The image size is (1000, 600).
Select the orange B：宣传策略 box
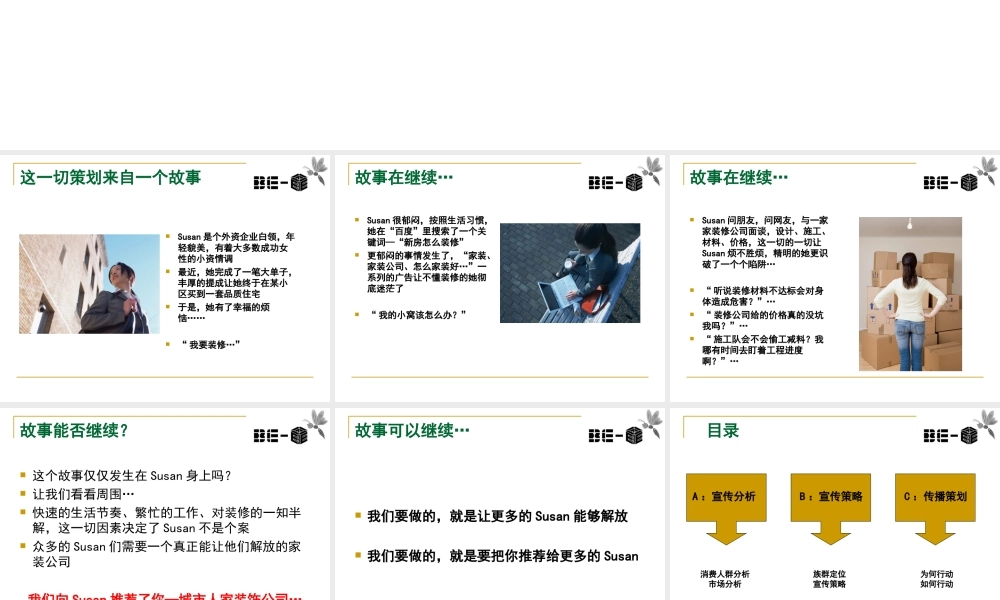click(830, 496)
